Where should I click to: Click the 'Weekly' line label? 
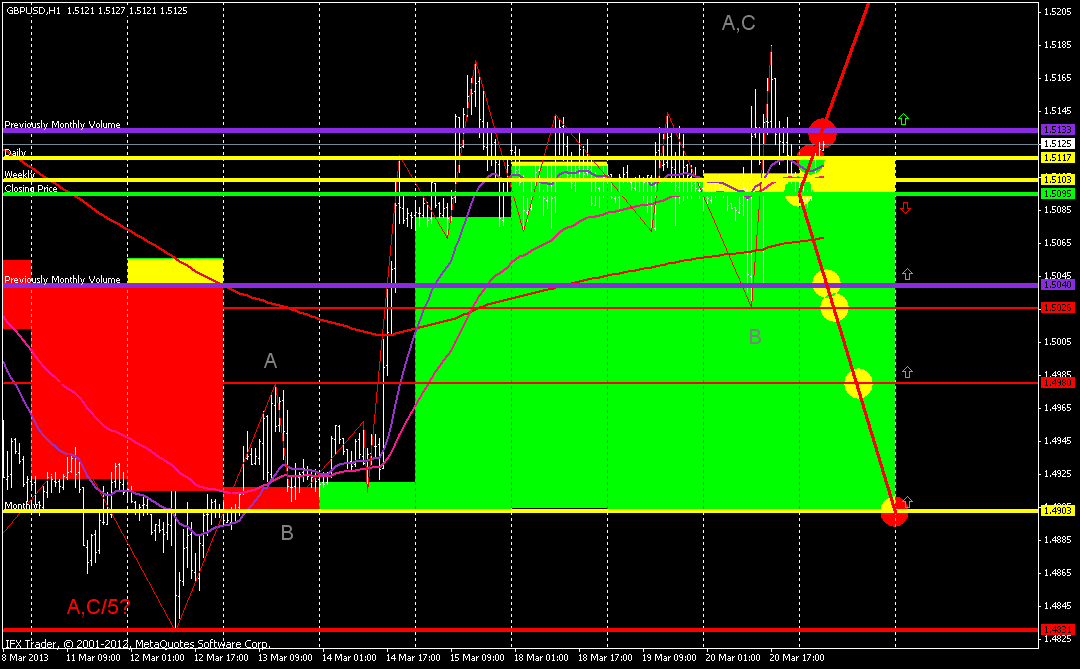19,175
